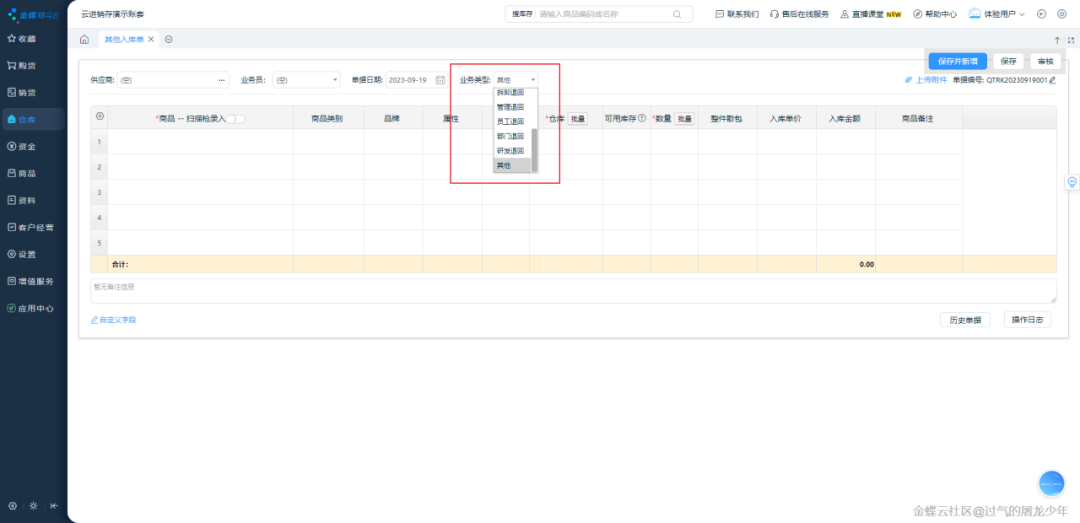The height and width of the screenshot is (523, 1080).
Task: Open the 销货 sales sidebar module
Action: point(21,92)
